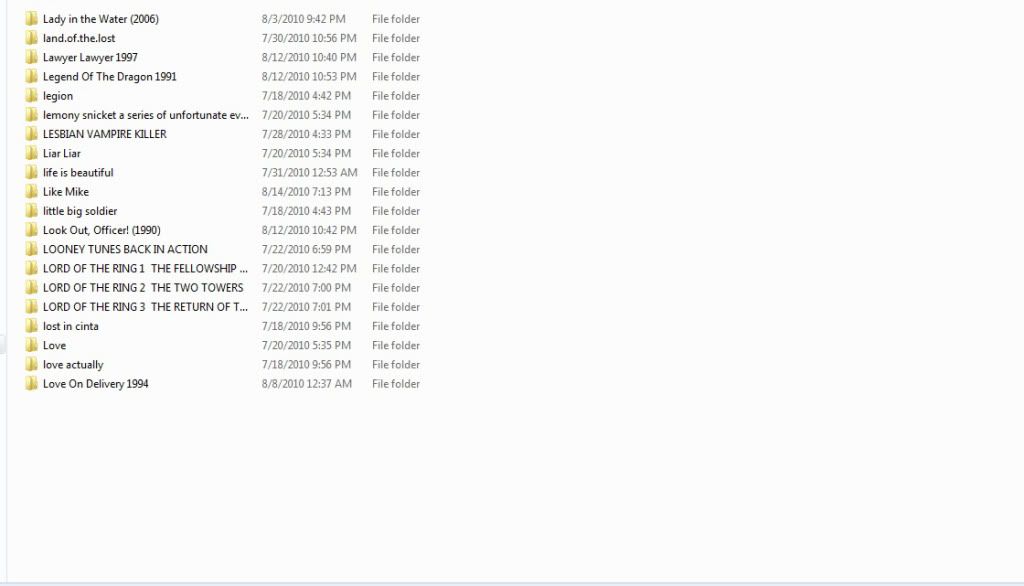The height and width of the screenshot is (586, 1024).
Task: Select the 'lost in cinta' folder name
Action: pos(71,326)
